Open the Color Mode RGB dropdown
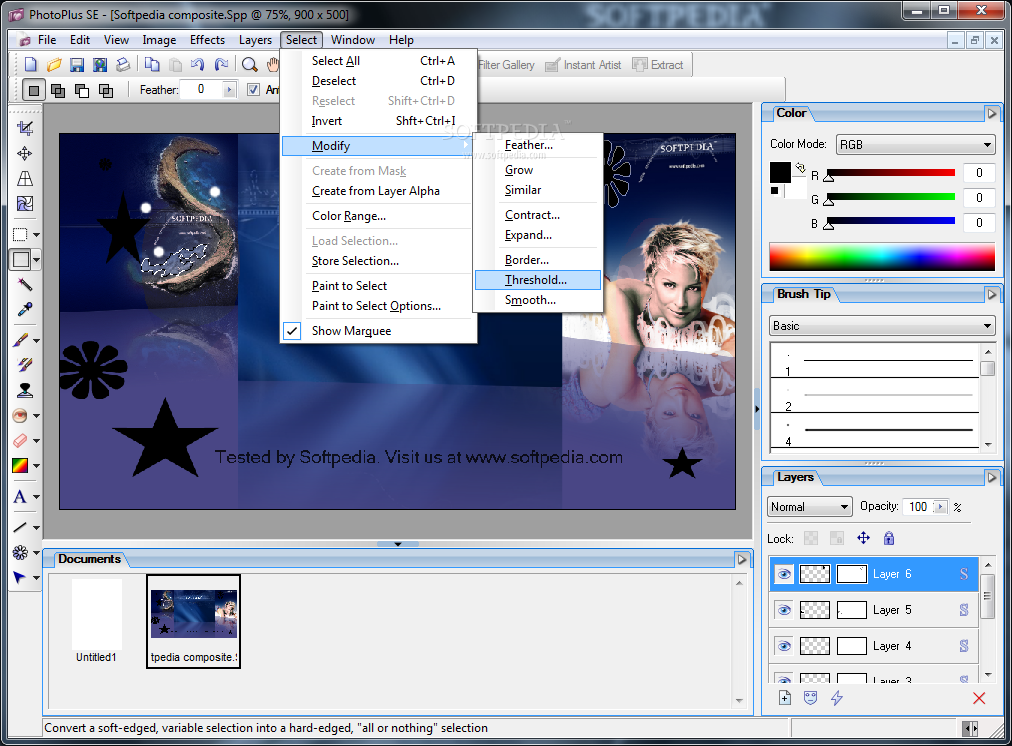The image size is (1012, 746). pos(915,145)
